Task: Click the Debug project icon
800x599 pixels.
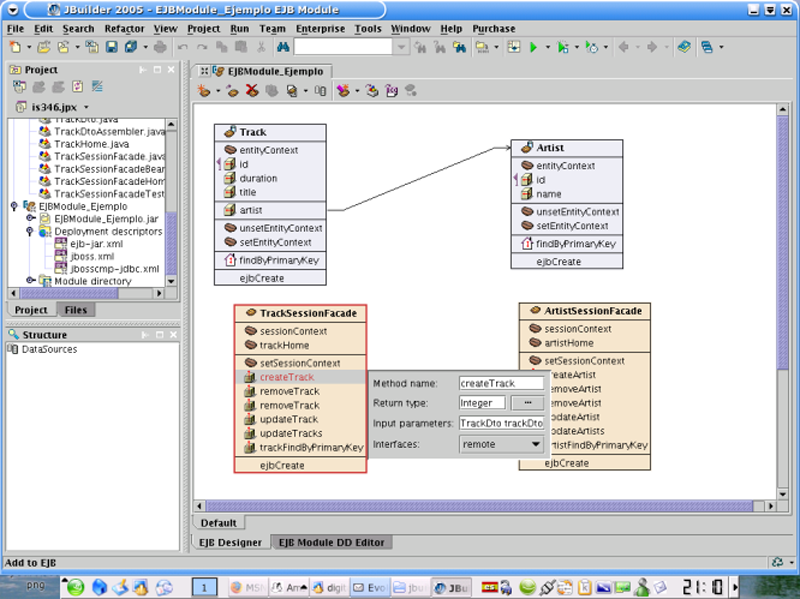Action: 564,47
